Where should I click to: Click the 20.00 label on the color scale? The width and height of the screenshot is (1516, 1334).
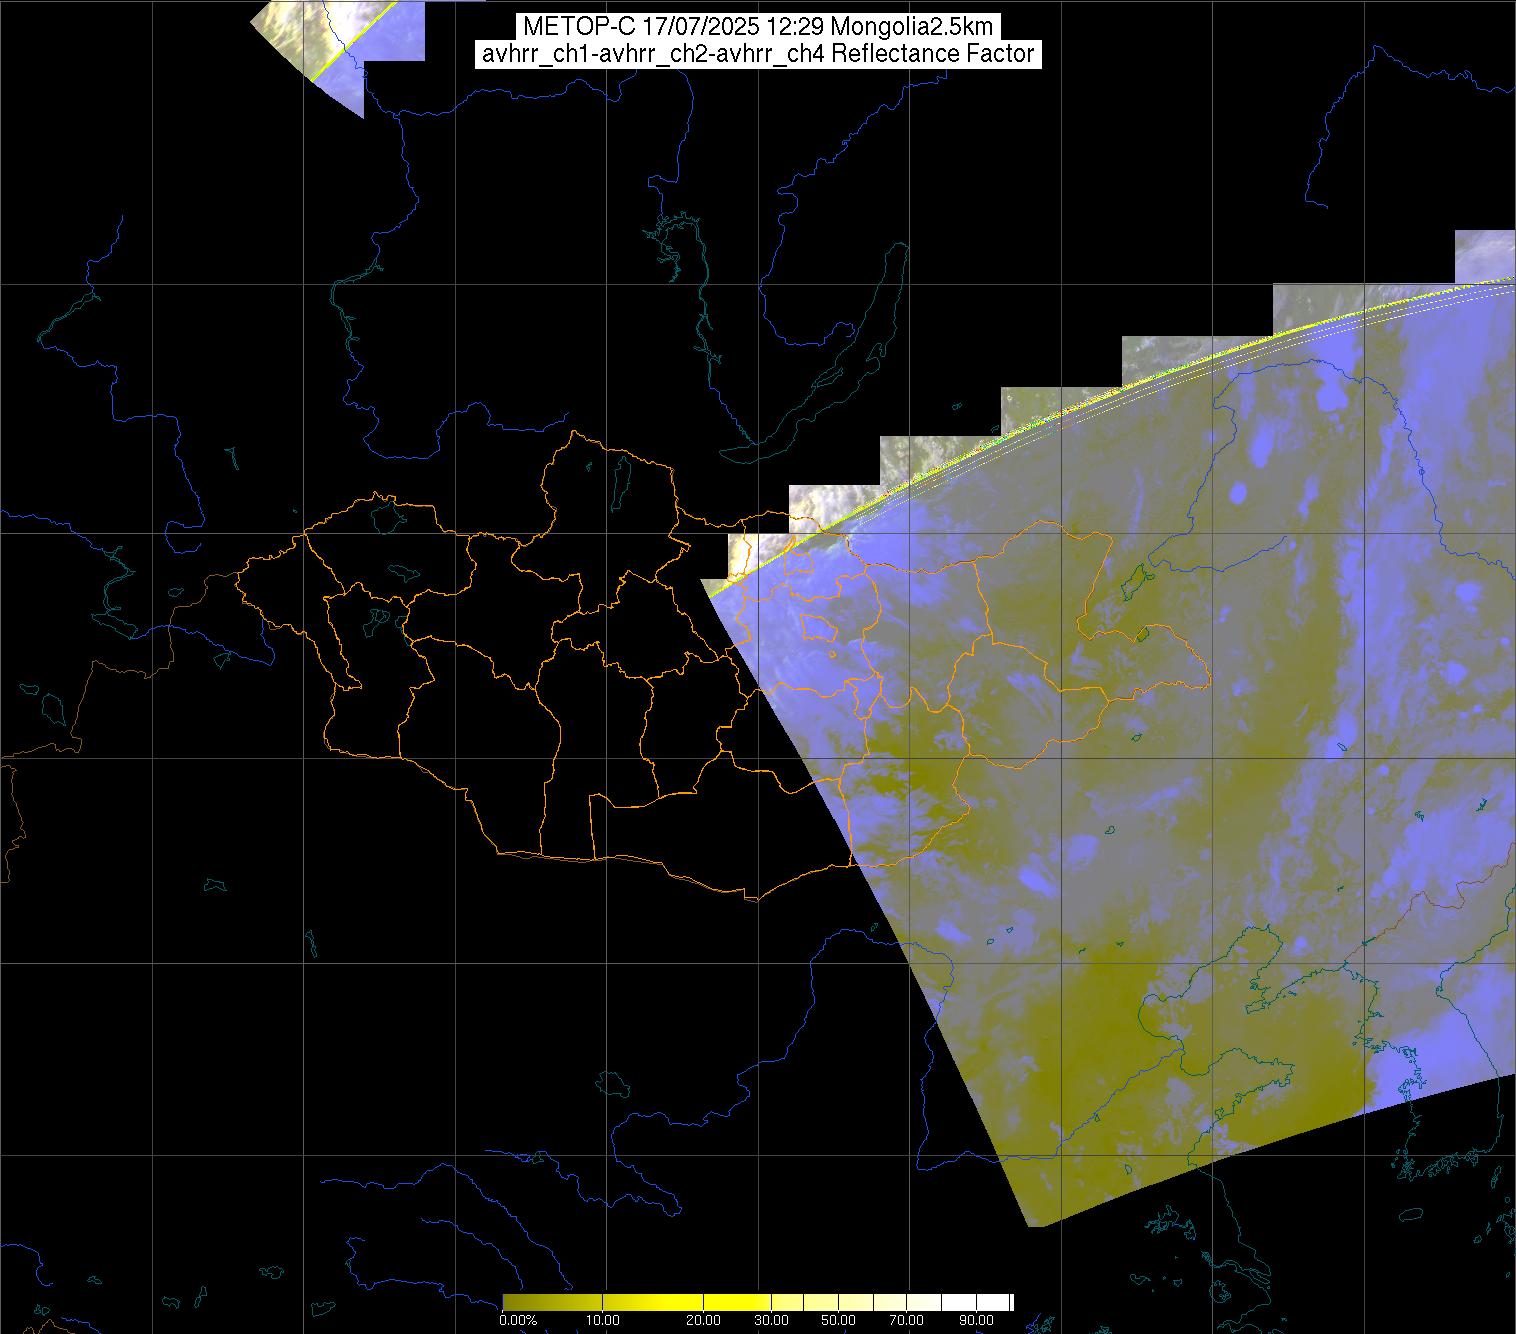coord(704,1320)
